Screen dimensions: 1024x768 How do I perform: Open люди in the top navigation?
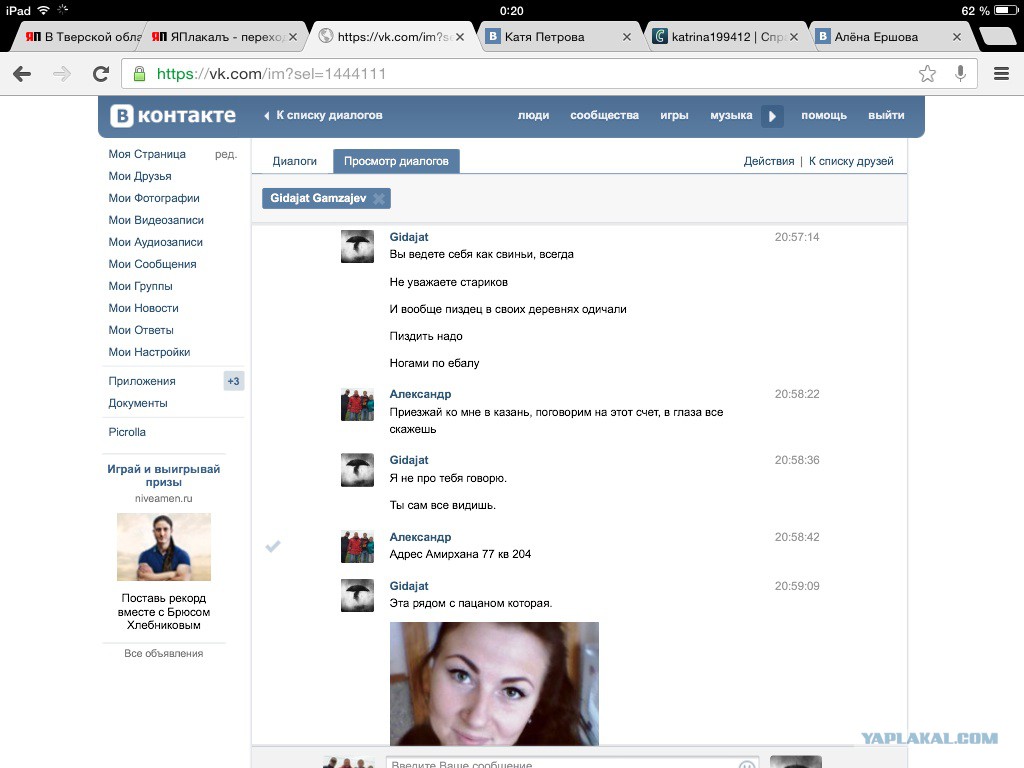(534, 116)
